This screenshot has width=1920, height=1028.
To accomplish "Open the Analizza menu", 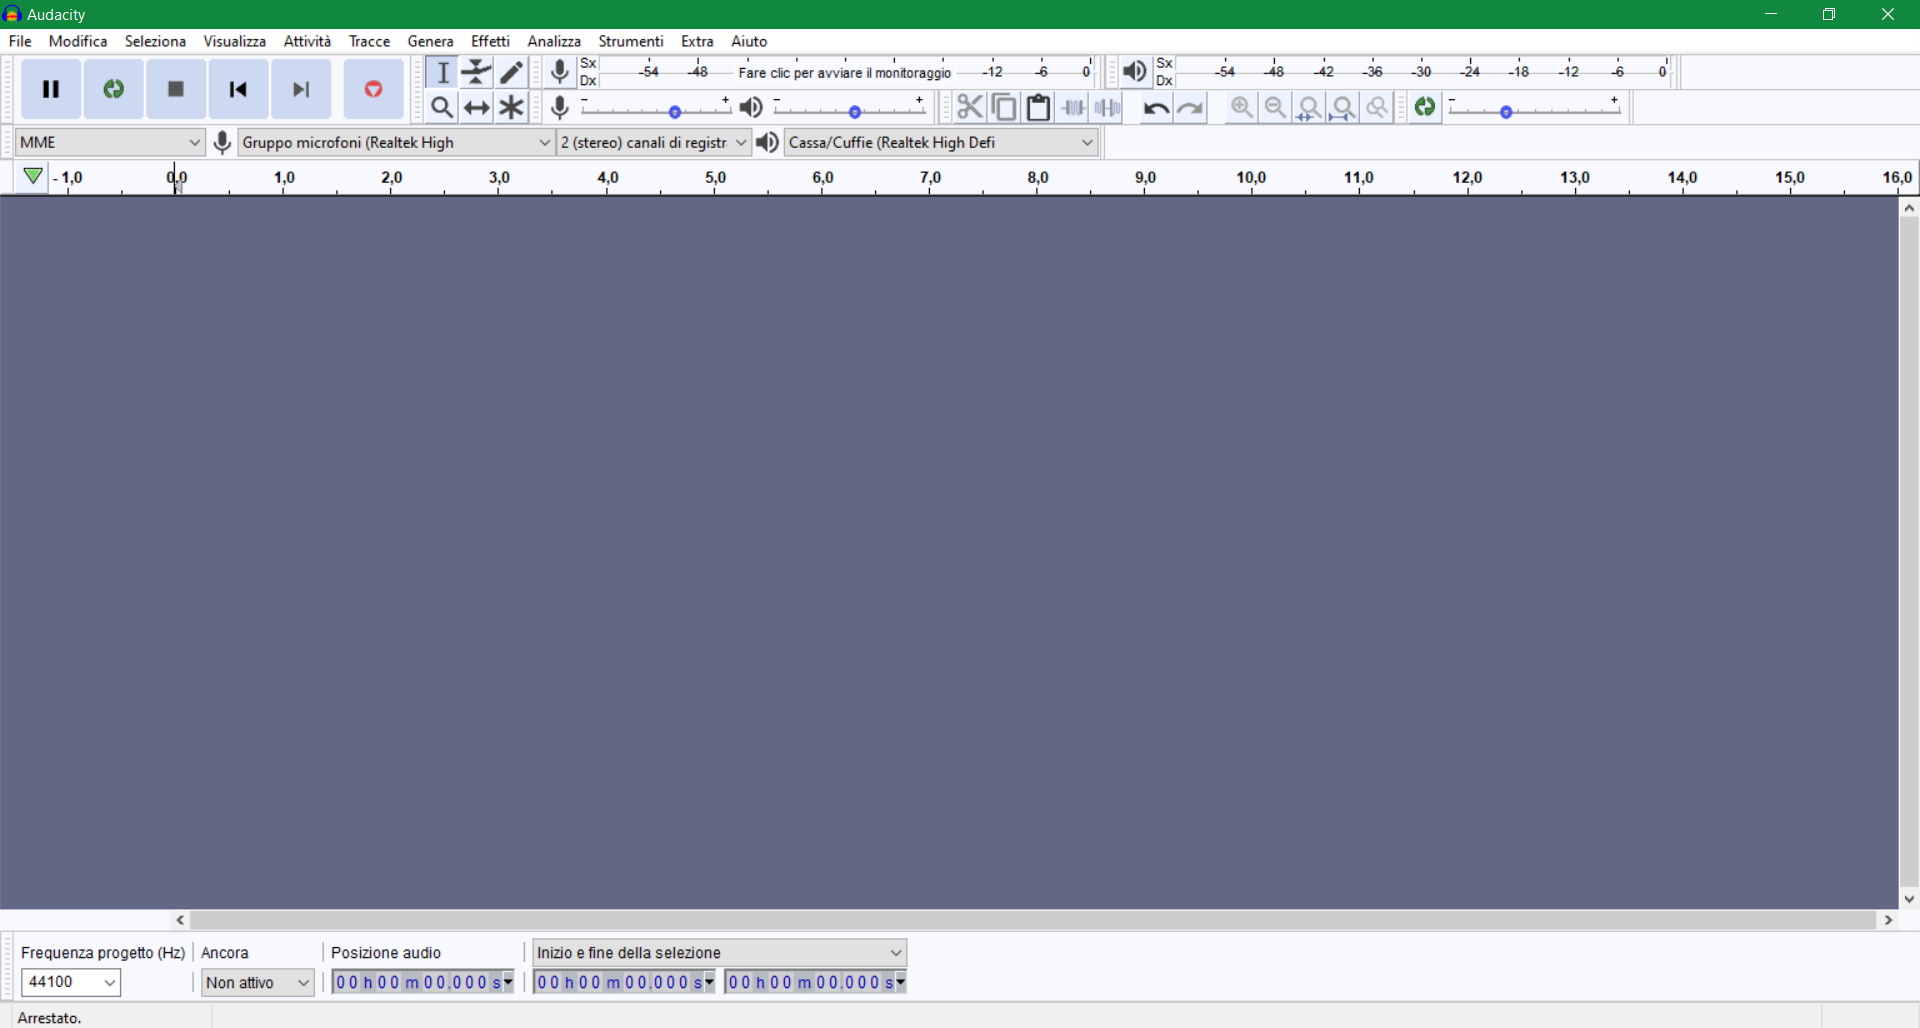I will 554,41.
